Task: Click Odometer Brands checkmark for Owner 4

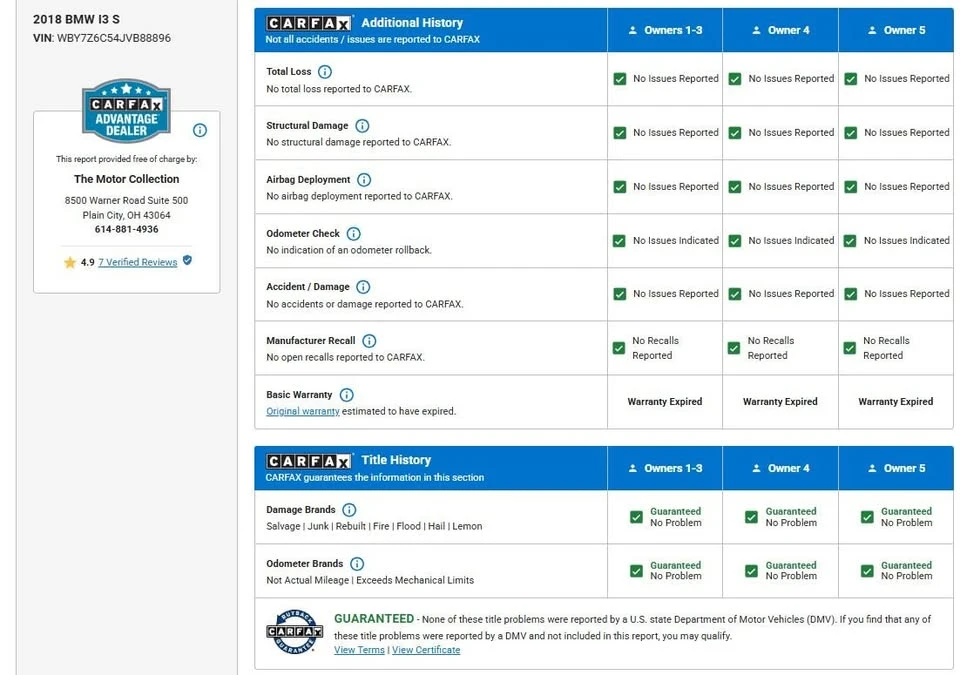Action: coord(751,571)
